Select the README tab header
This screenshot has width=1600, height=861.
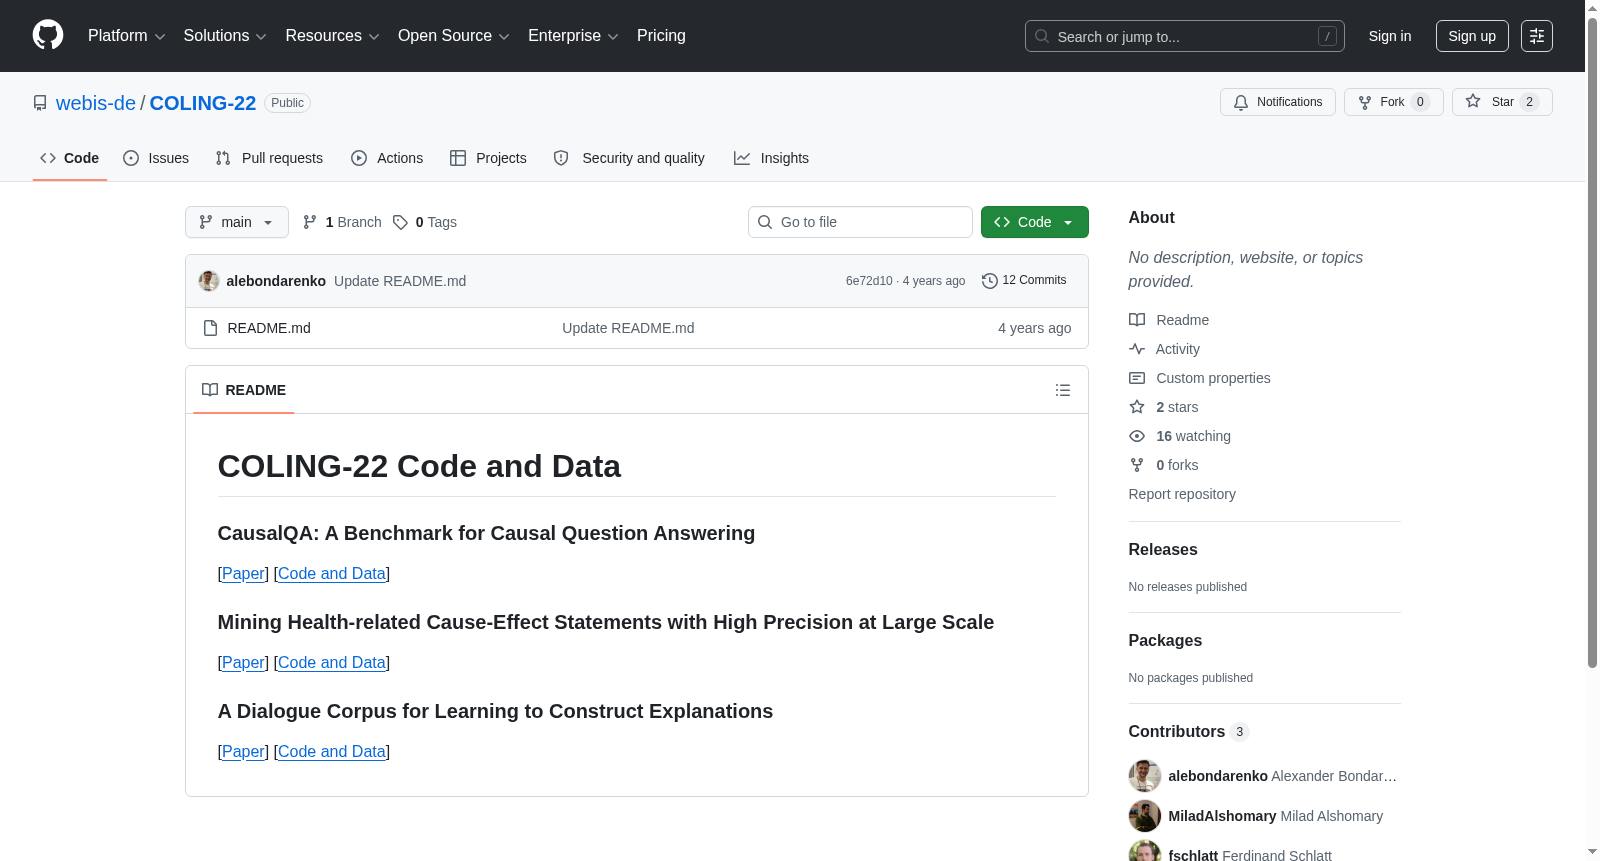click(x=244, y=390)
